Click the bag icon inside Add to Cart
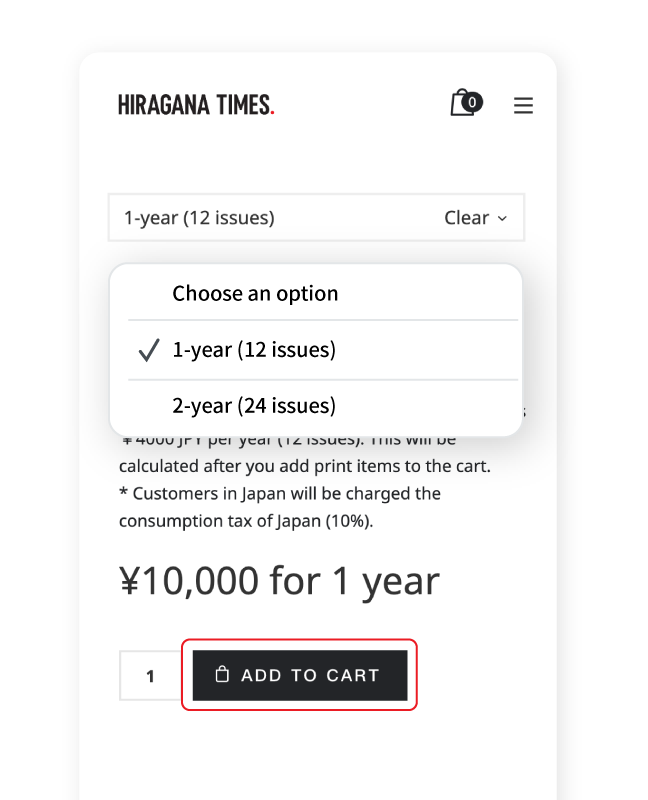Viewport: 648px width, 800px height. tap(223, 675)
